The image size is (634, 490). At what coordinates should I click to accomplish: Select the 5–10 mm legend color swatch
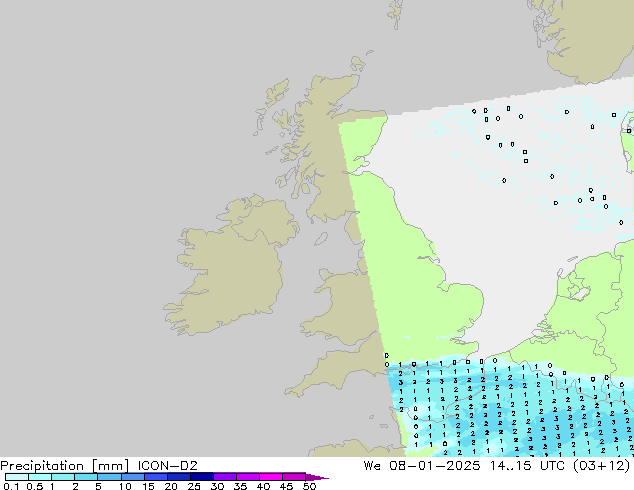pyautogui.click(x=109, y=477)
